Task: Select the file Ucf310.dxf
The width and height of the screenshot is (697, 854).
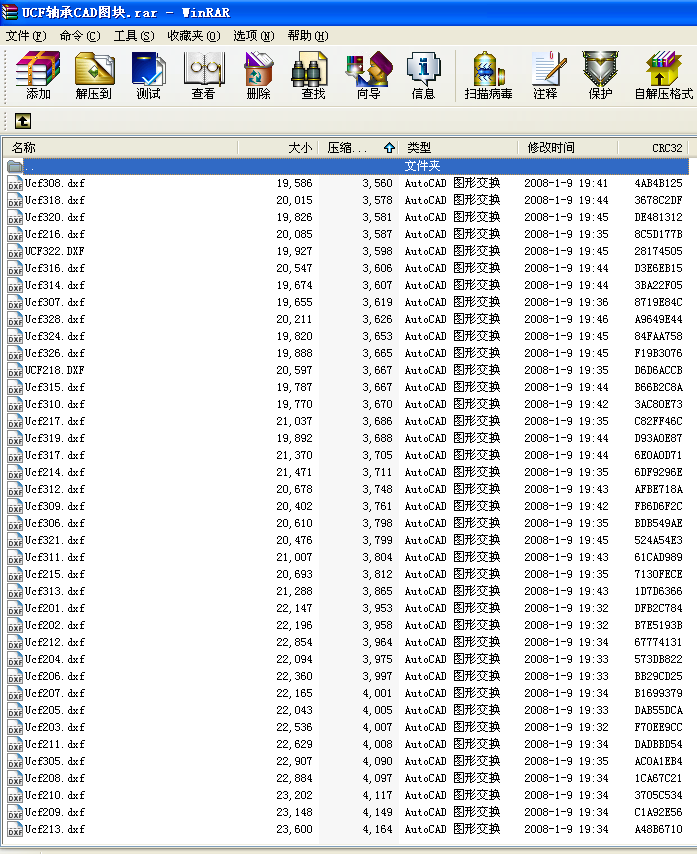Action: [55, 404]
